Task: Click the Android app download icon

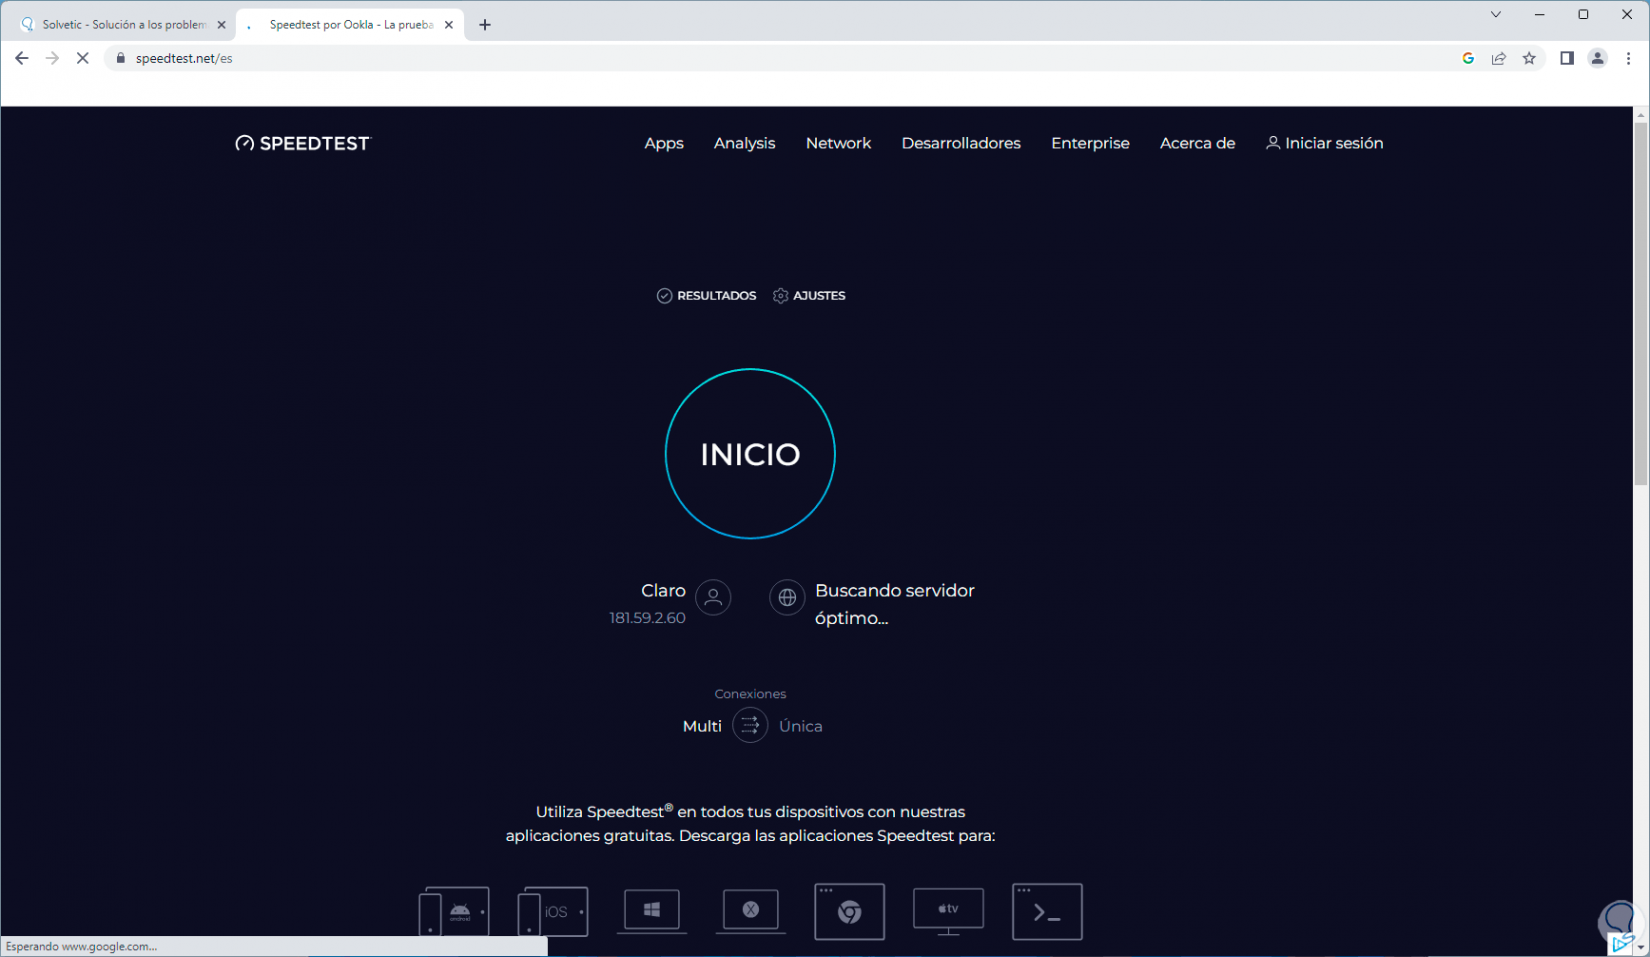Action: [x=454, y=911]
